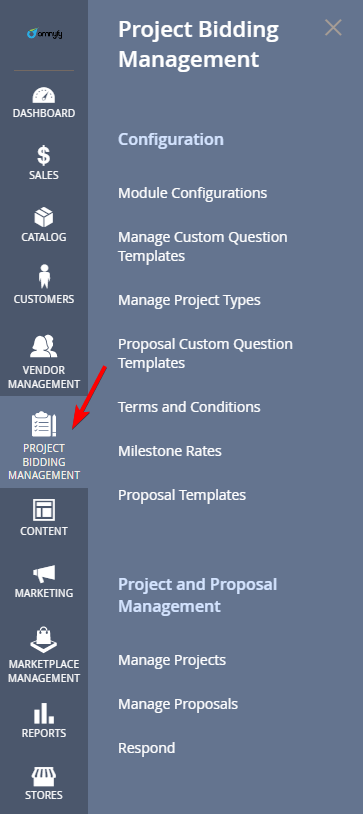The image size is (363, 814).
Task: Close the Project Bidding Management panel
Action: (333, 28)
